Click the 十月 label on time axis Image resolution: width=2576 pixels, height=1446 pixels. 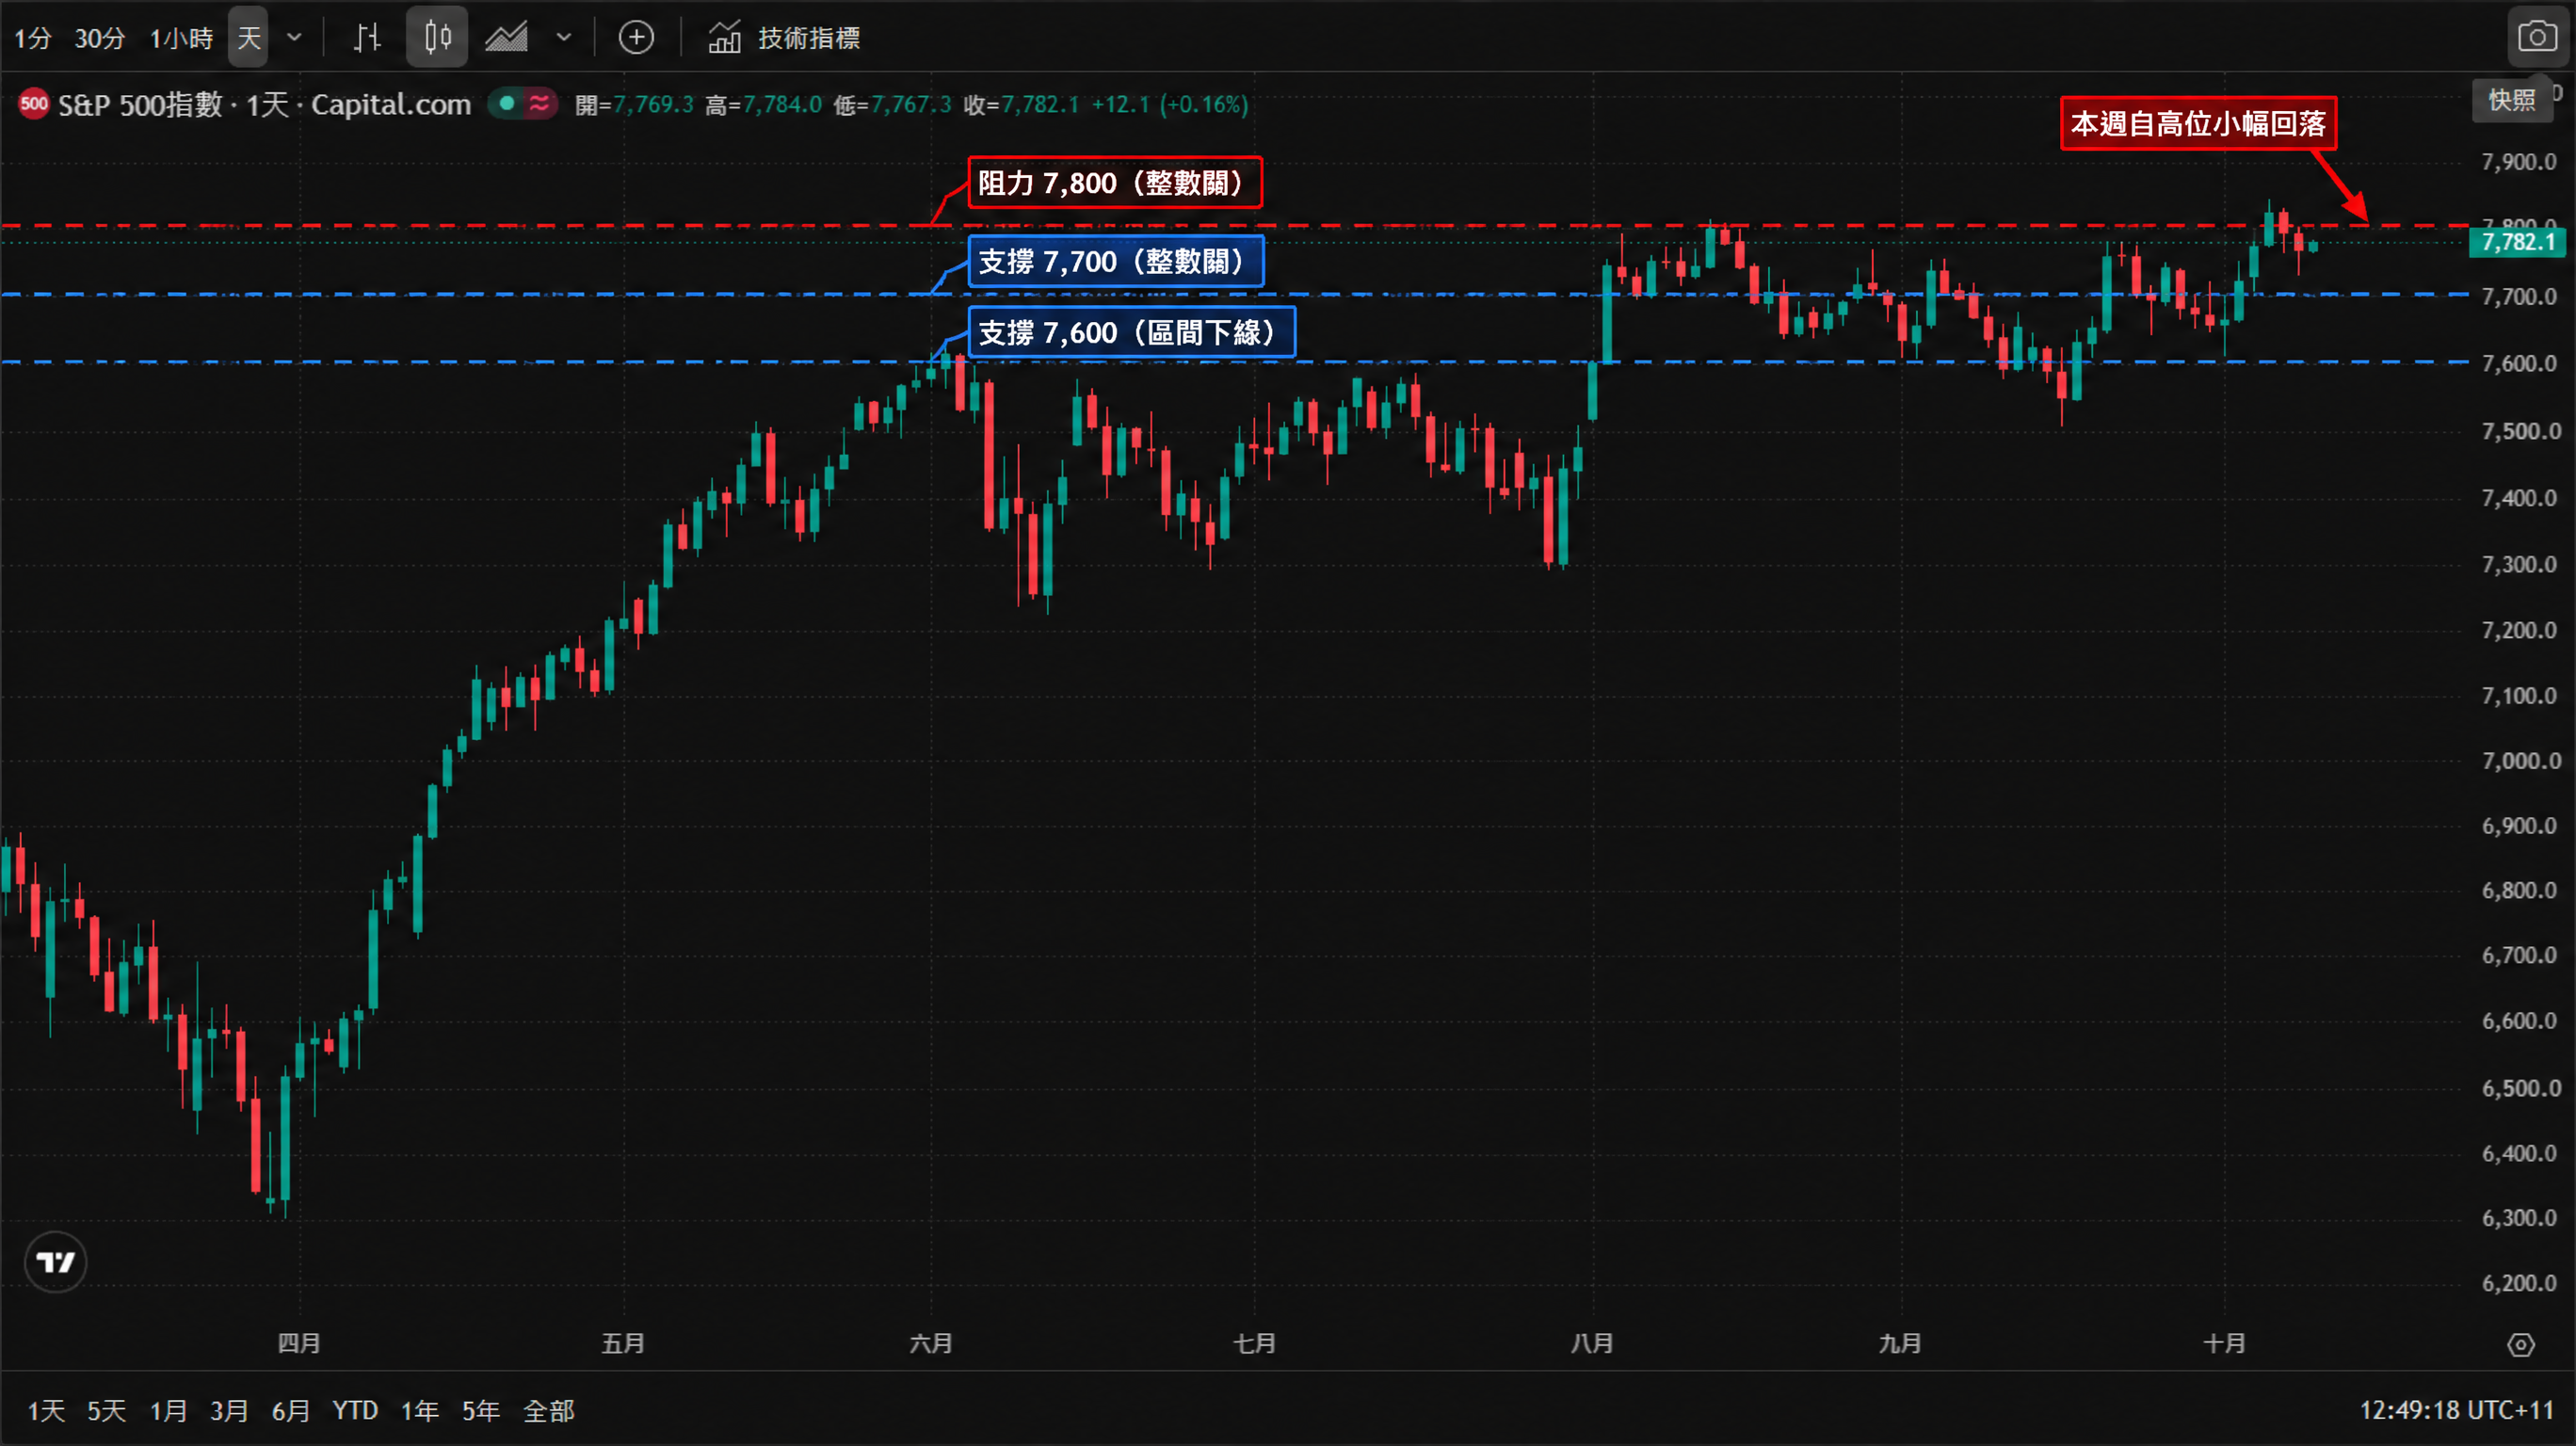(2225, 1343)
